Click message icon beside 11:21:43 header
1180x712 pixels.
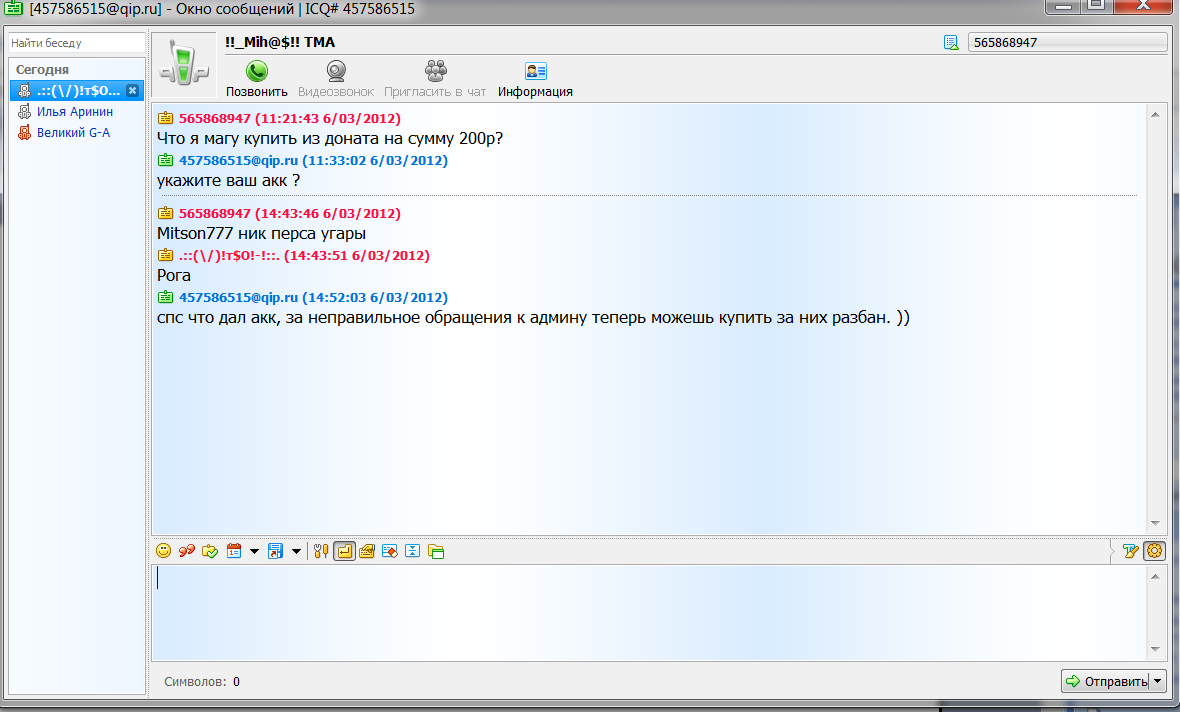coord(166,118)
